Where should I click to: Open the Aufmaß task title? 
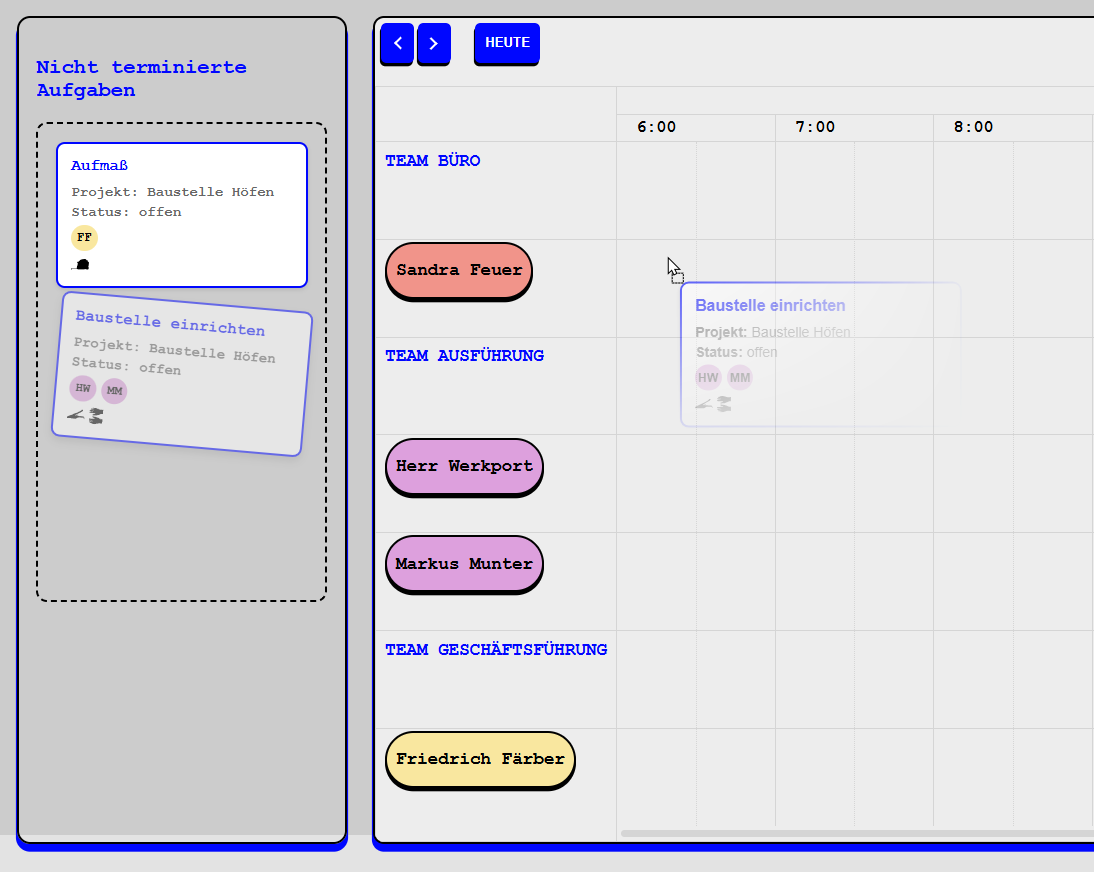click(x=99, y=166)
